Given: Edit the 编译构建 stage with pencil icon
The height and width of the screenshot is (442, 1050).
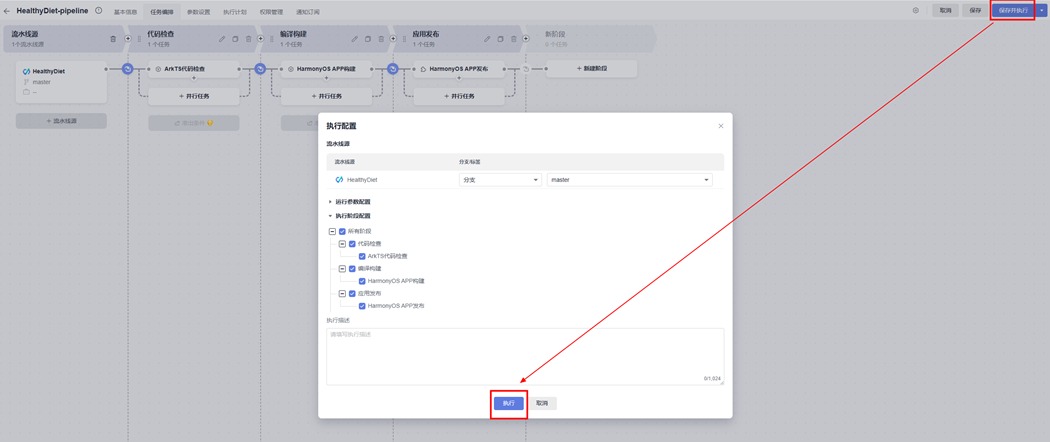Looking at the screenshot, I should point(355,39).
